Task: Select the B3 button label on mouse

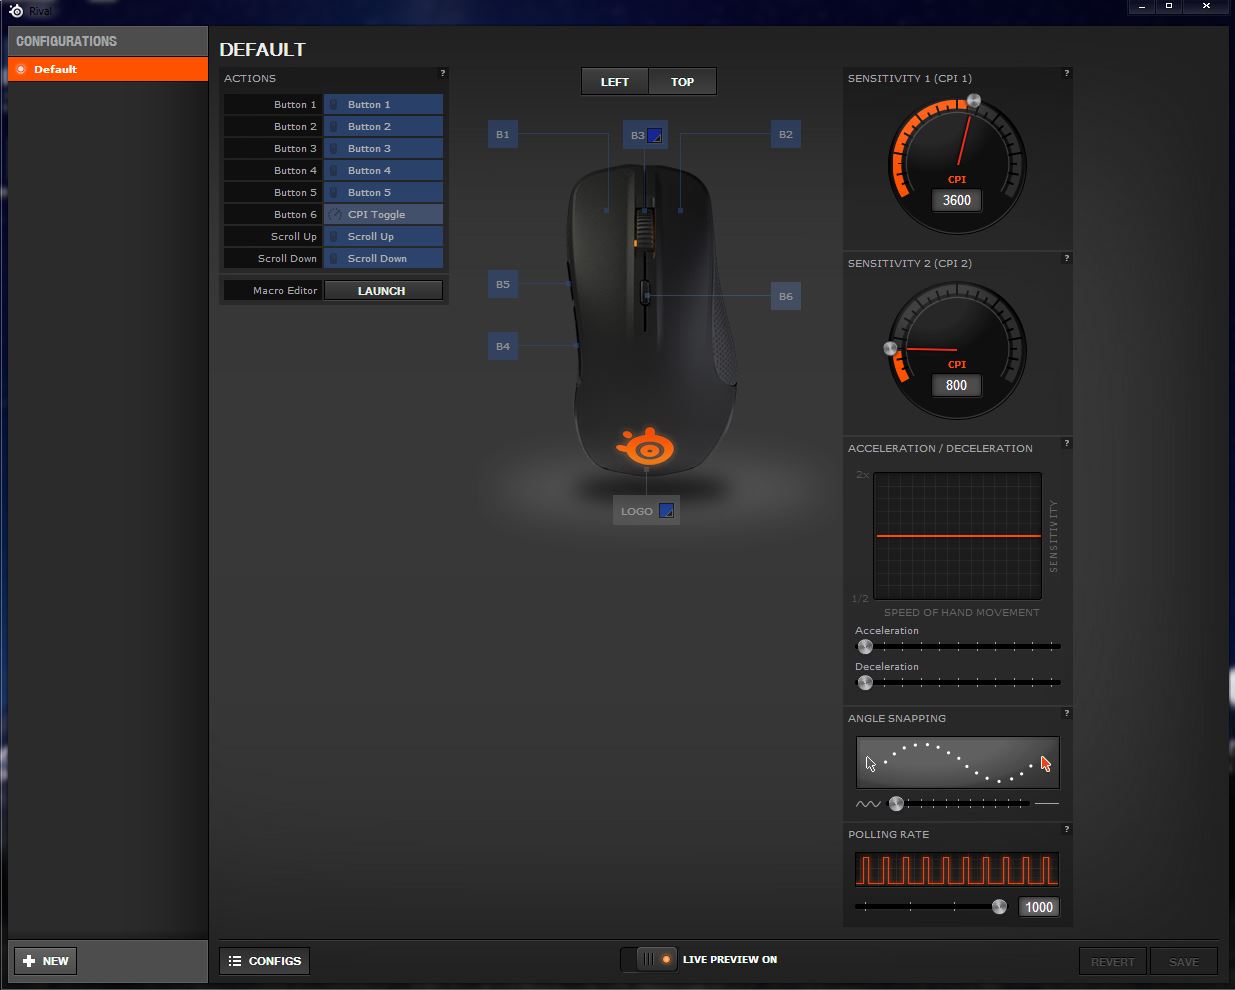Action: (x=637, y=135)
